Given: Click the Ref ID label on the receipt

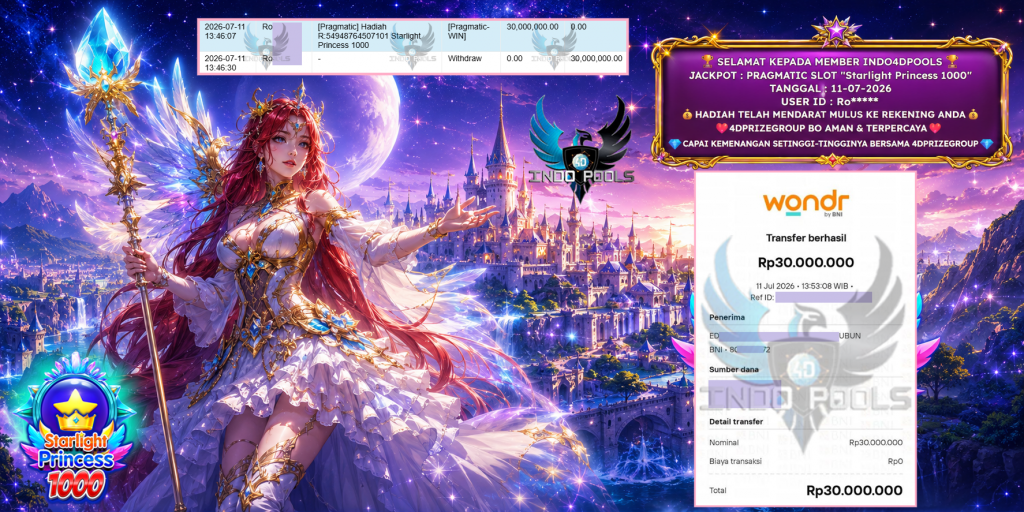Looking at the screenshot, I should 760,297.
